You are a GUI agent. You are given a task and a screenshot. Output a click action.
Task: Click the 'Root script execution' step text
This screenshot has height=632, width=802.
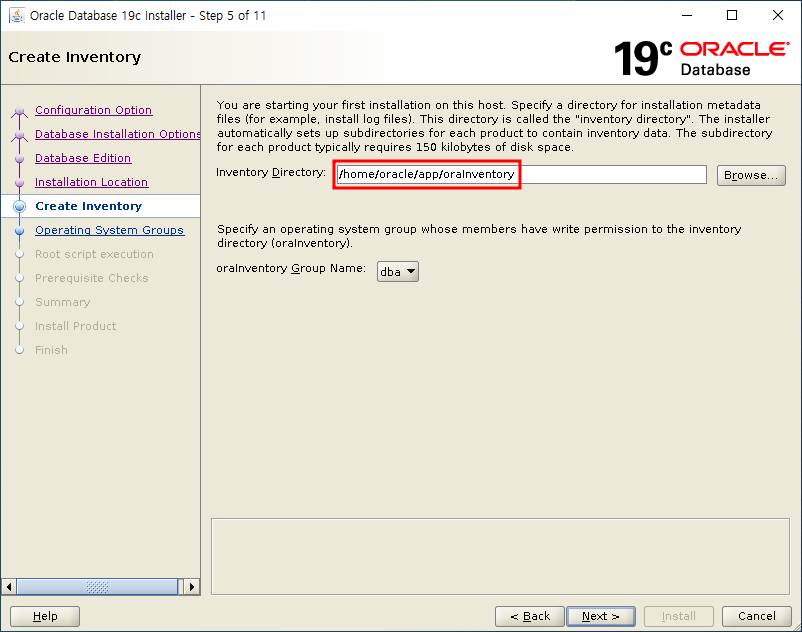point(94,254)
